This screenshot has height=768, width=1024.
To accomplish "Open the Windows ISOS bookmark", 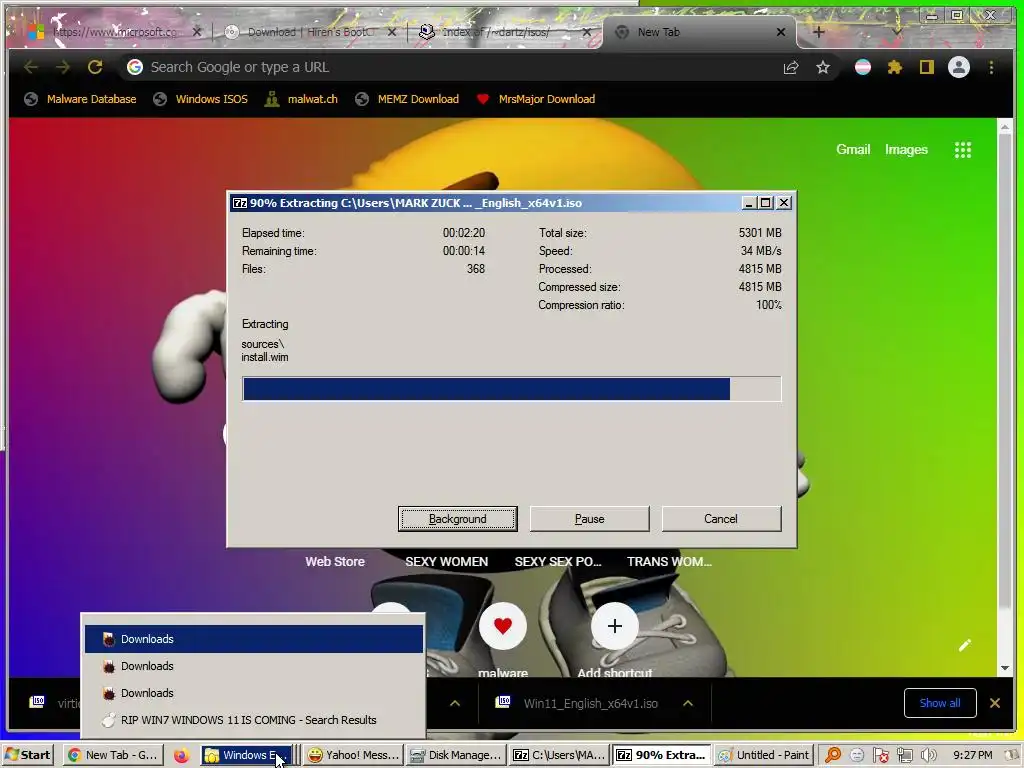I will click(x=200, y=99).
